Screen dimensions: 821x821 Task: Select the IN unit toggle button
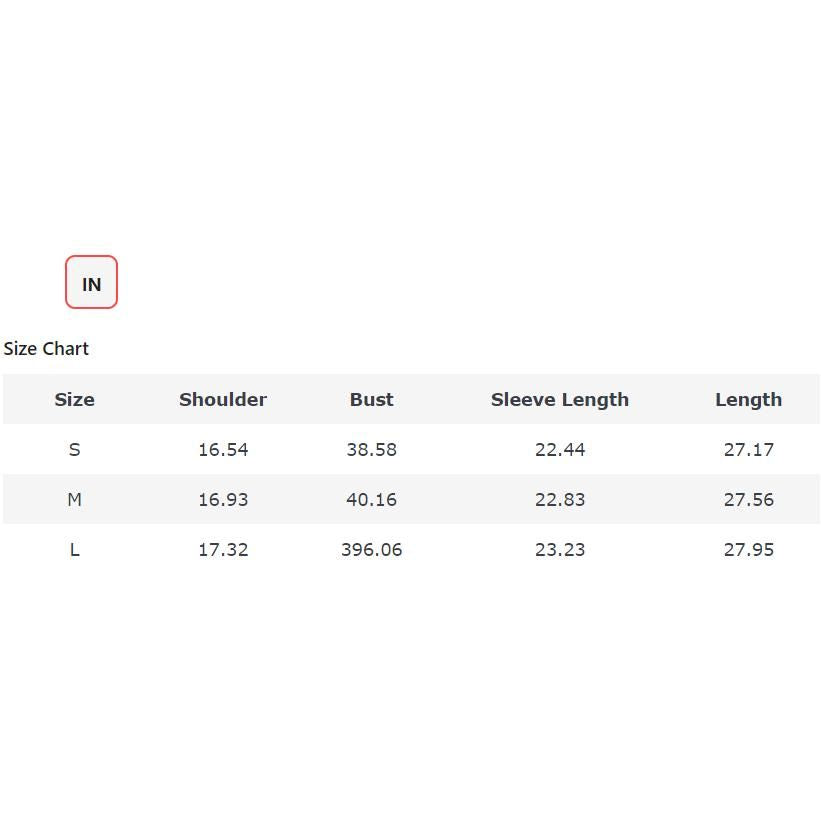pos(91,283)
